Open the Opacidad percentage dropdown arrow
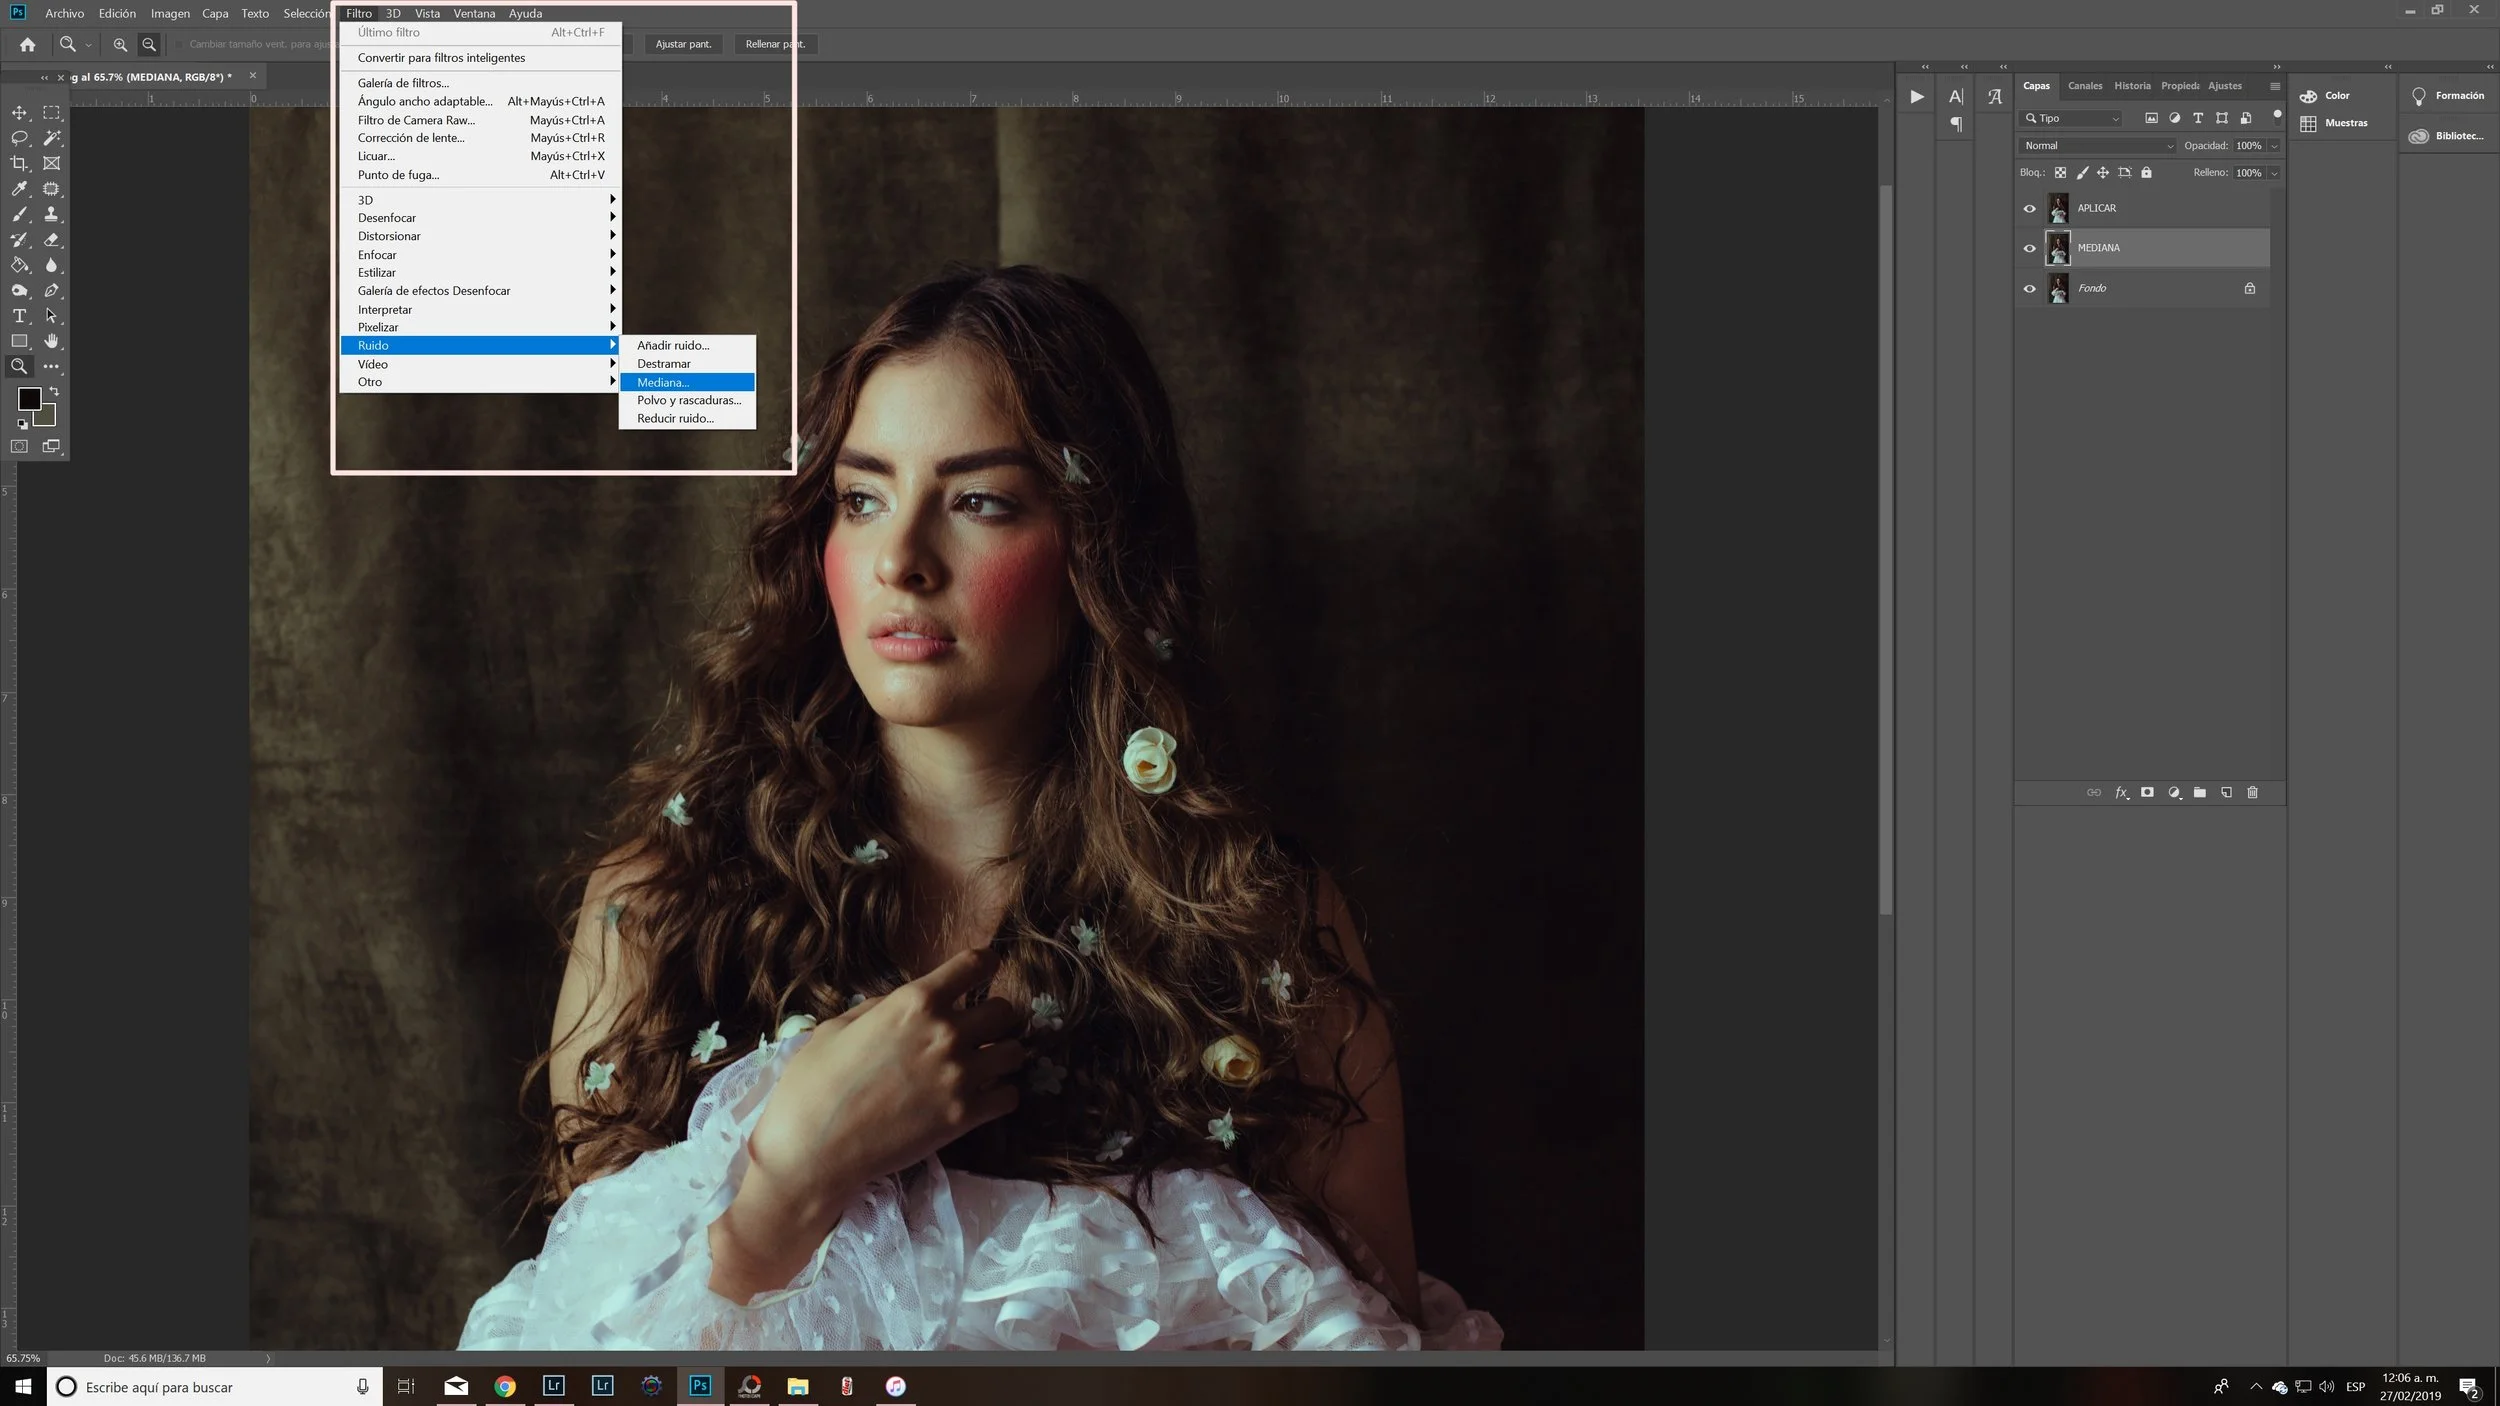Screen dimensions: 2500x1406 (x=2274, y=146)
